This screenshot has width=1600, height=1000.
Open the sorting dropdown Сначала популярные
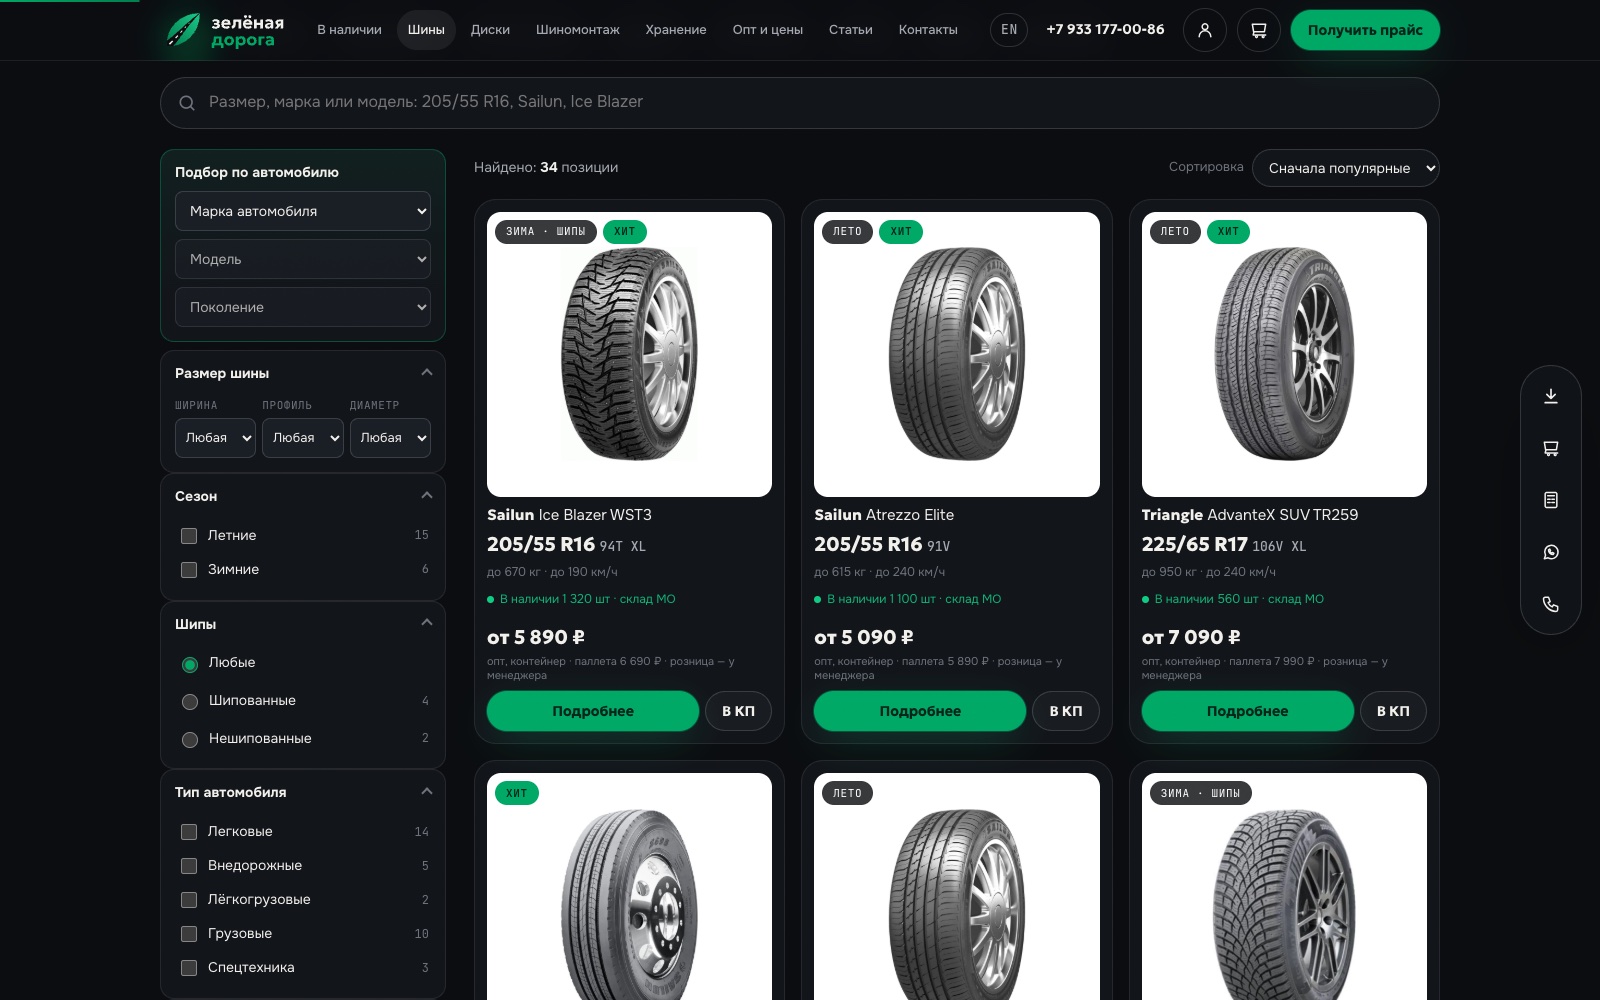coord(1345,168)
